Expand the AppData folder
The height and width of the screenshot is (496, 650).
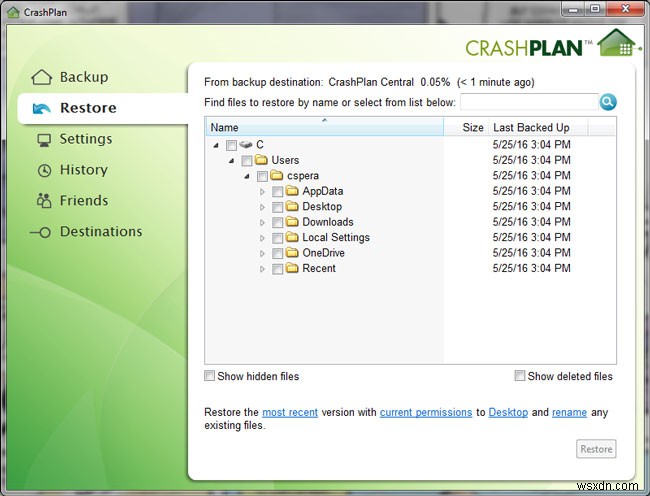[262, 191]
